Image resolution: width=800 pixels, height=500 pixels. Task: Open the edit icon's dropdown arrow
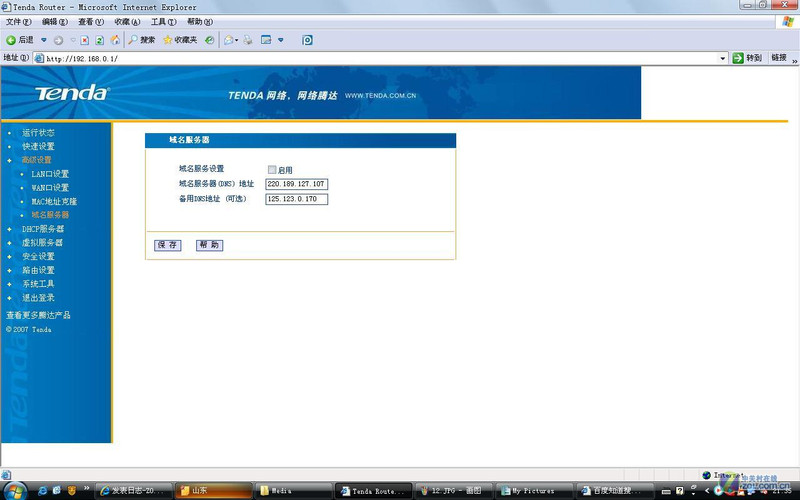point(281,40)
